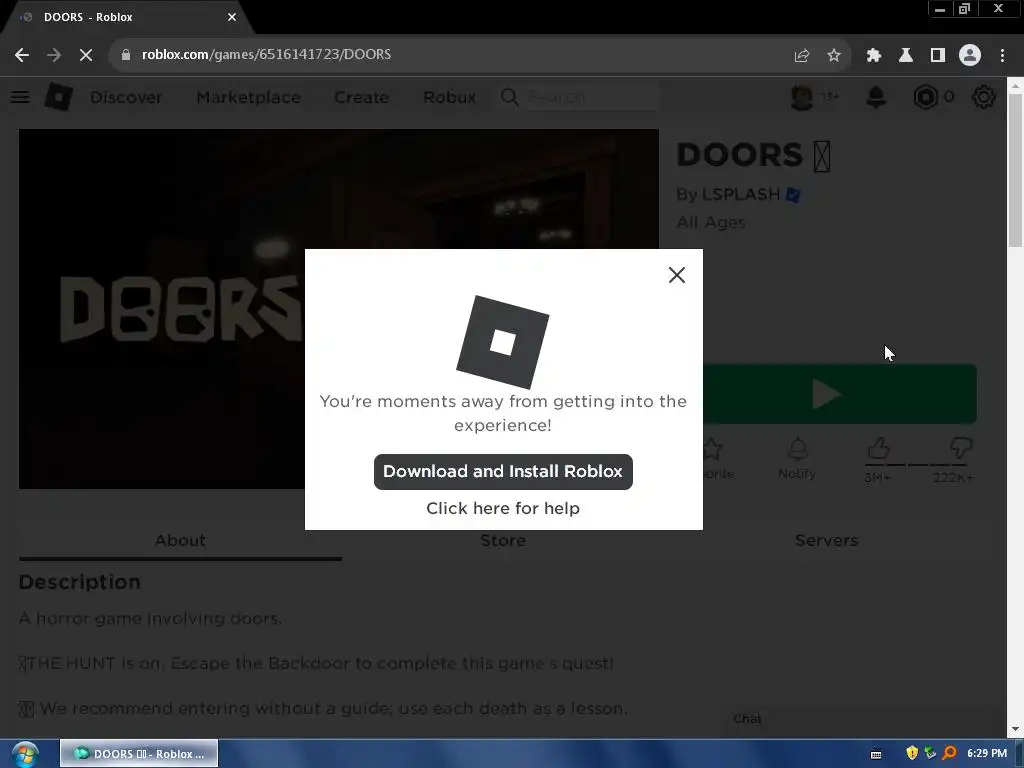Image resolution: width=1024 pixels, height=768 pixels.
Task: Click the Roblox search magnifier icon
Action: [x=509, y=97]
